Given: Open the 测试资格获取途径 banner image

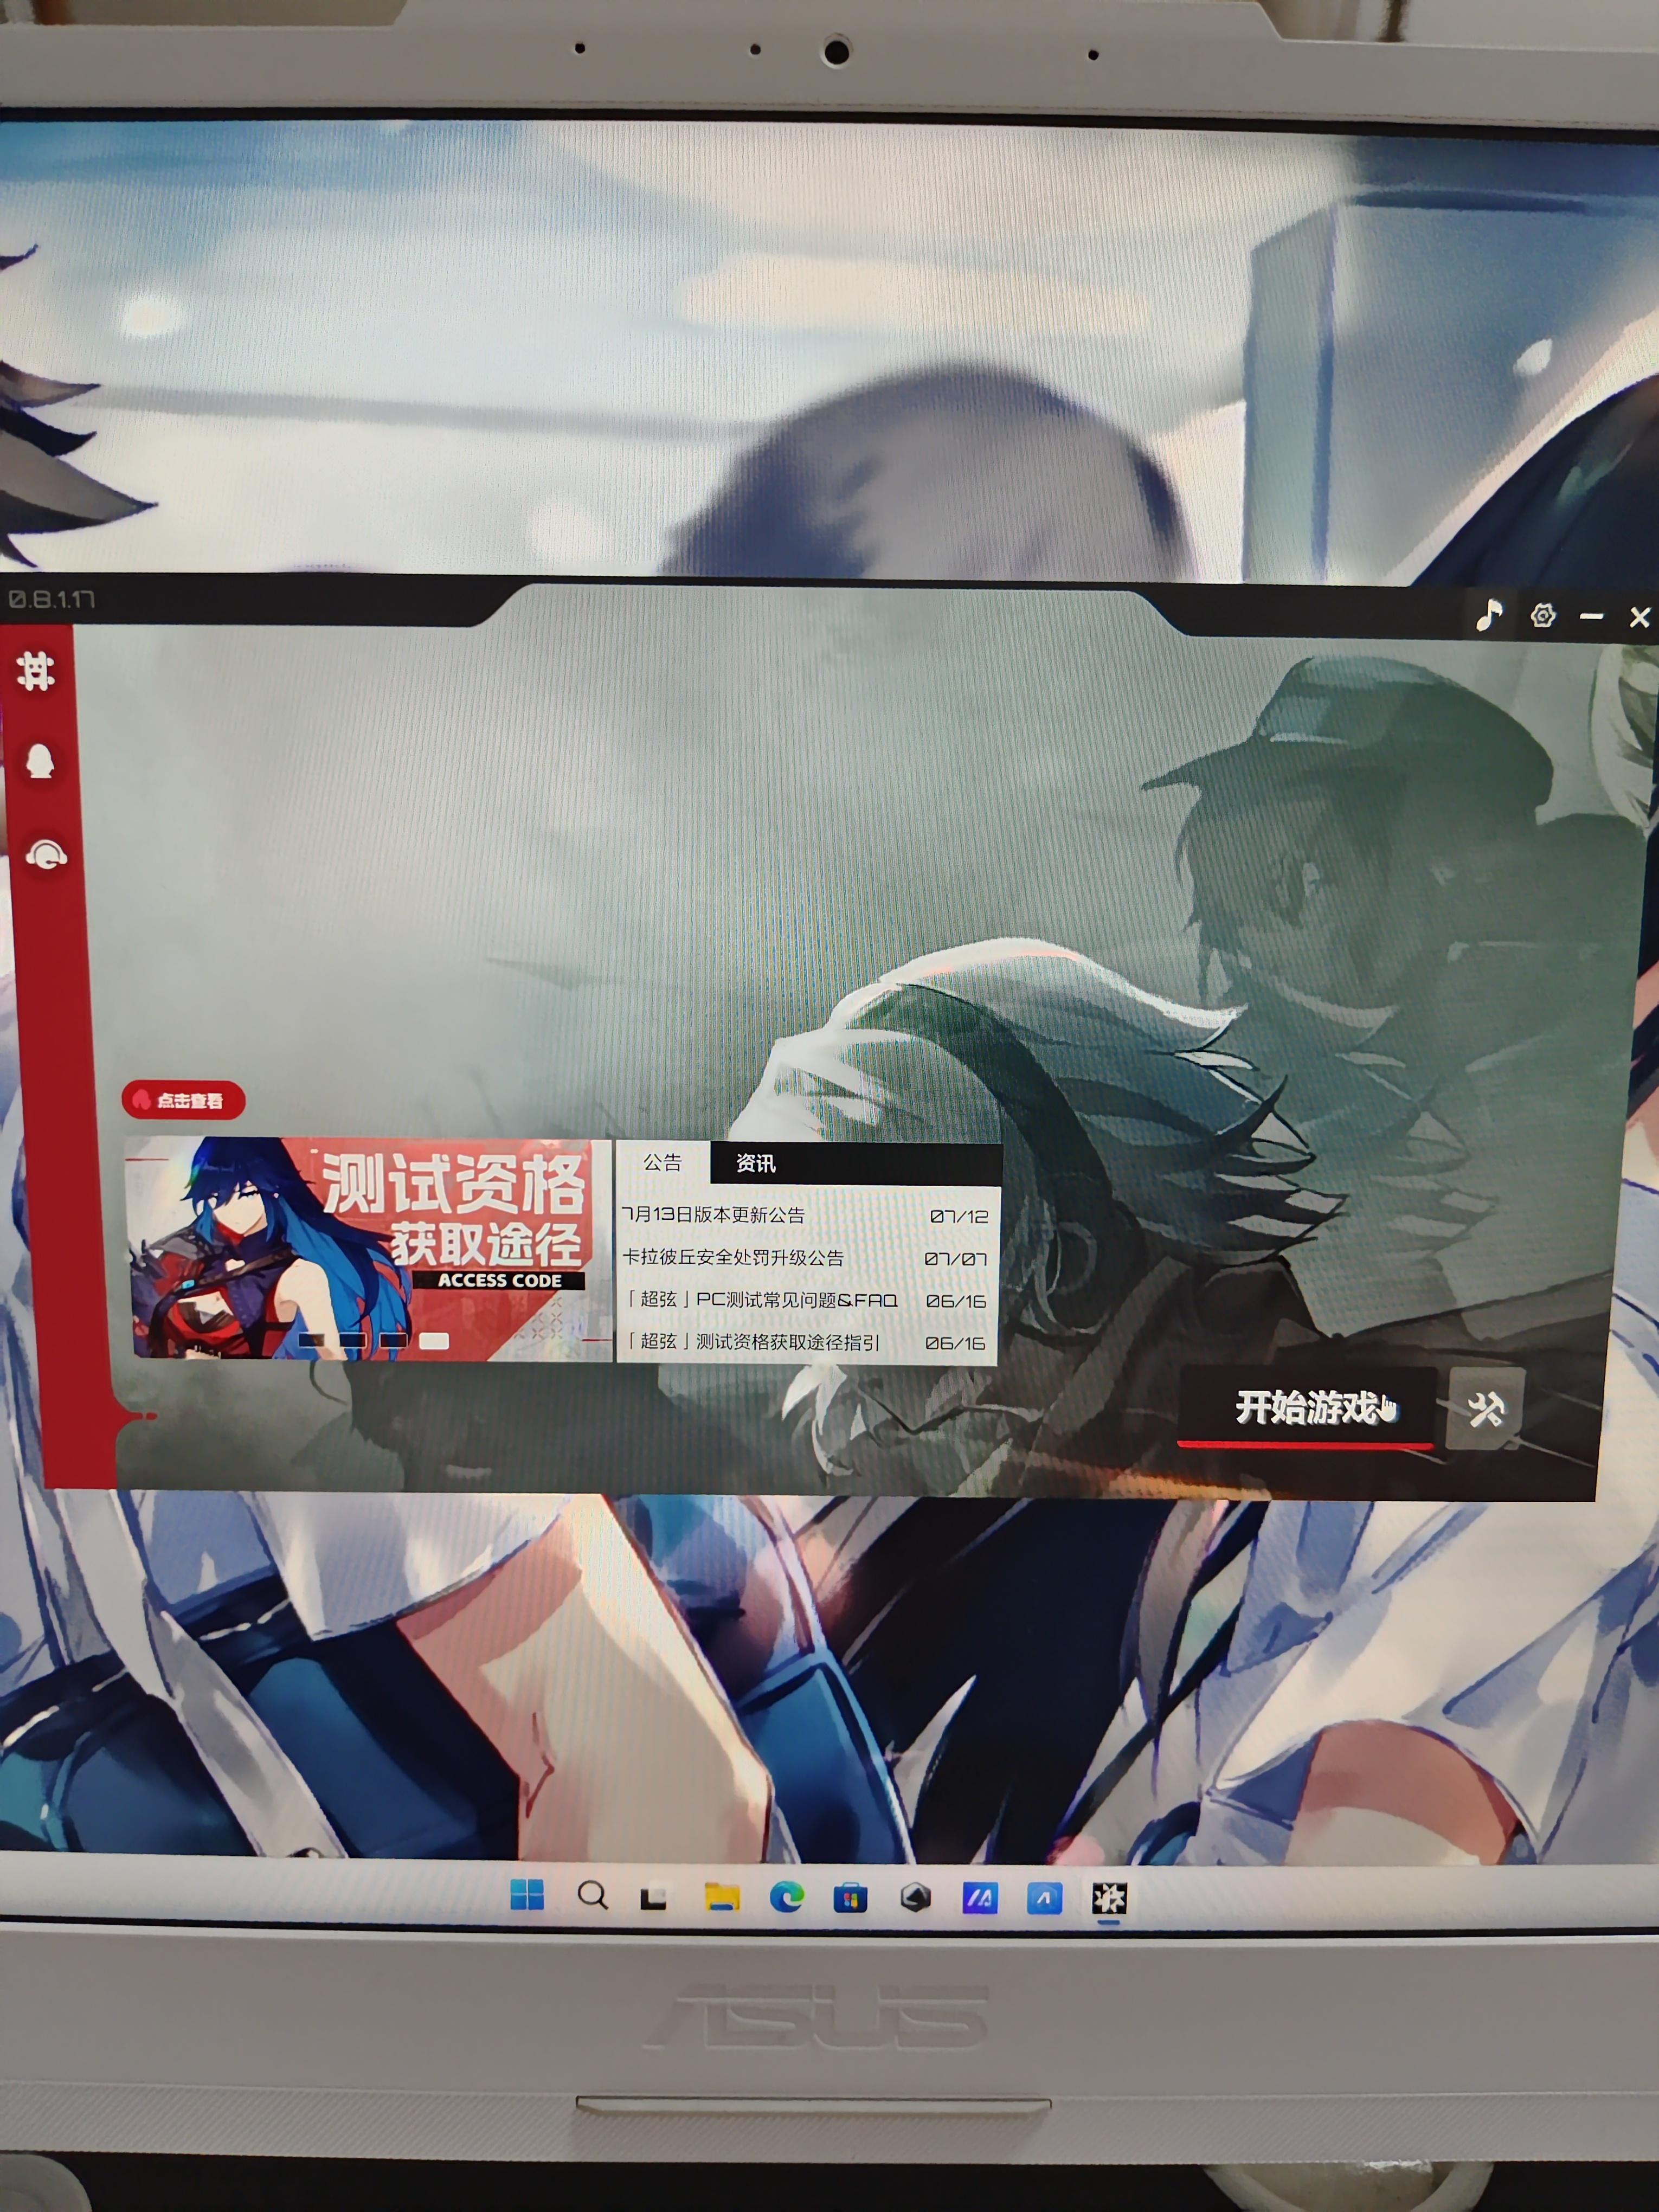Looking at the screenshot, I should (369, 1249).
